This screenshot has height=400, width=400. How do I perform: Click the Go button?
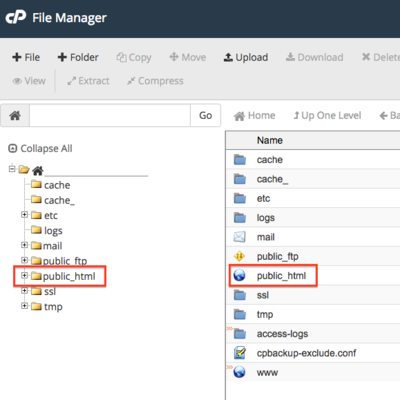205,116
